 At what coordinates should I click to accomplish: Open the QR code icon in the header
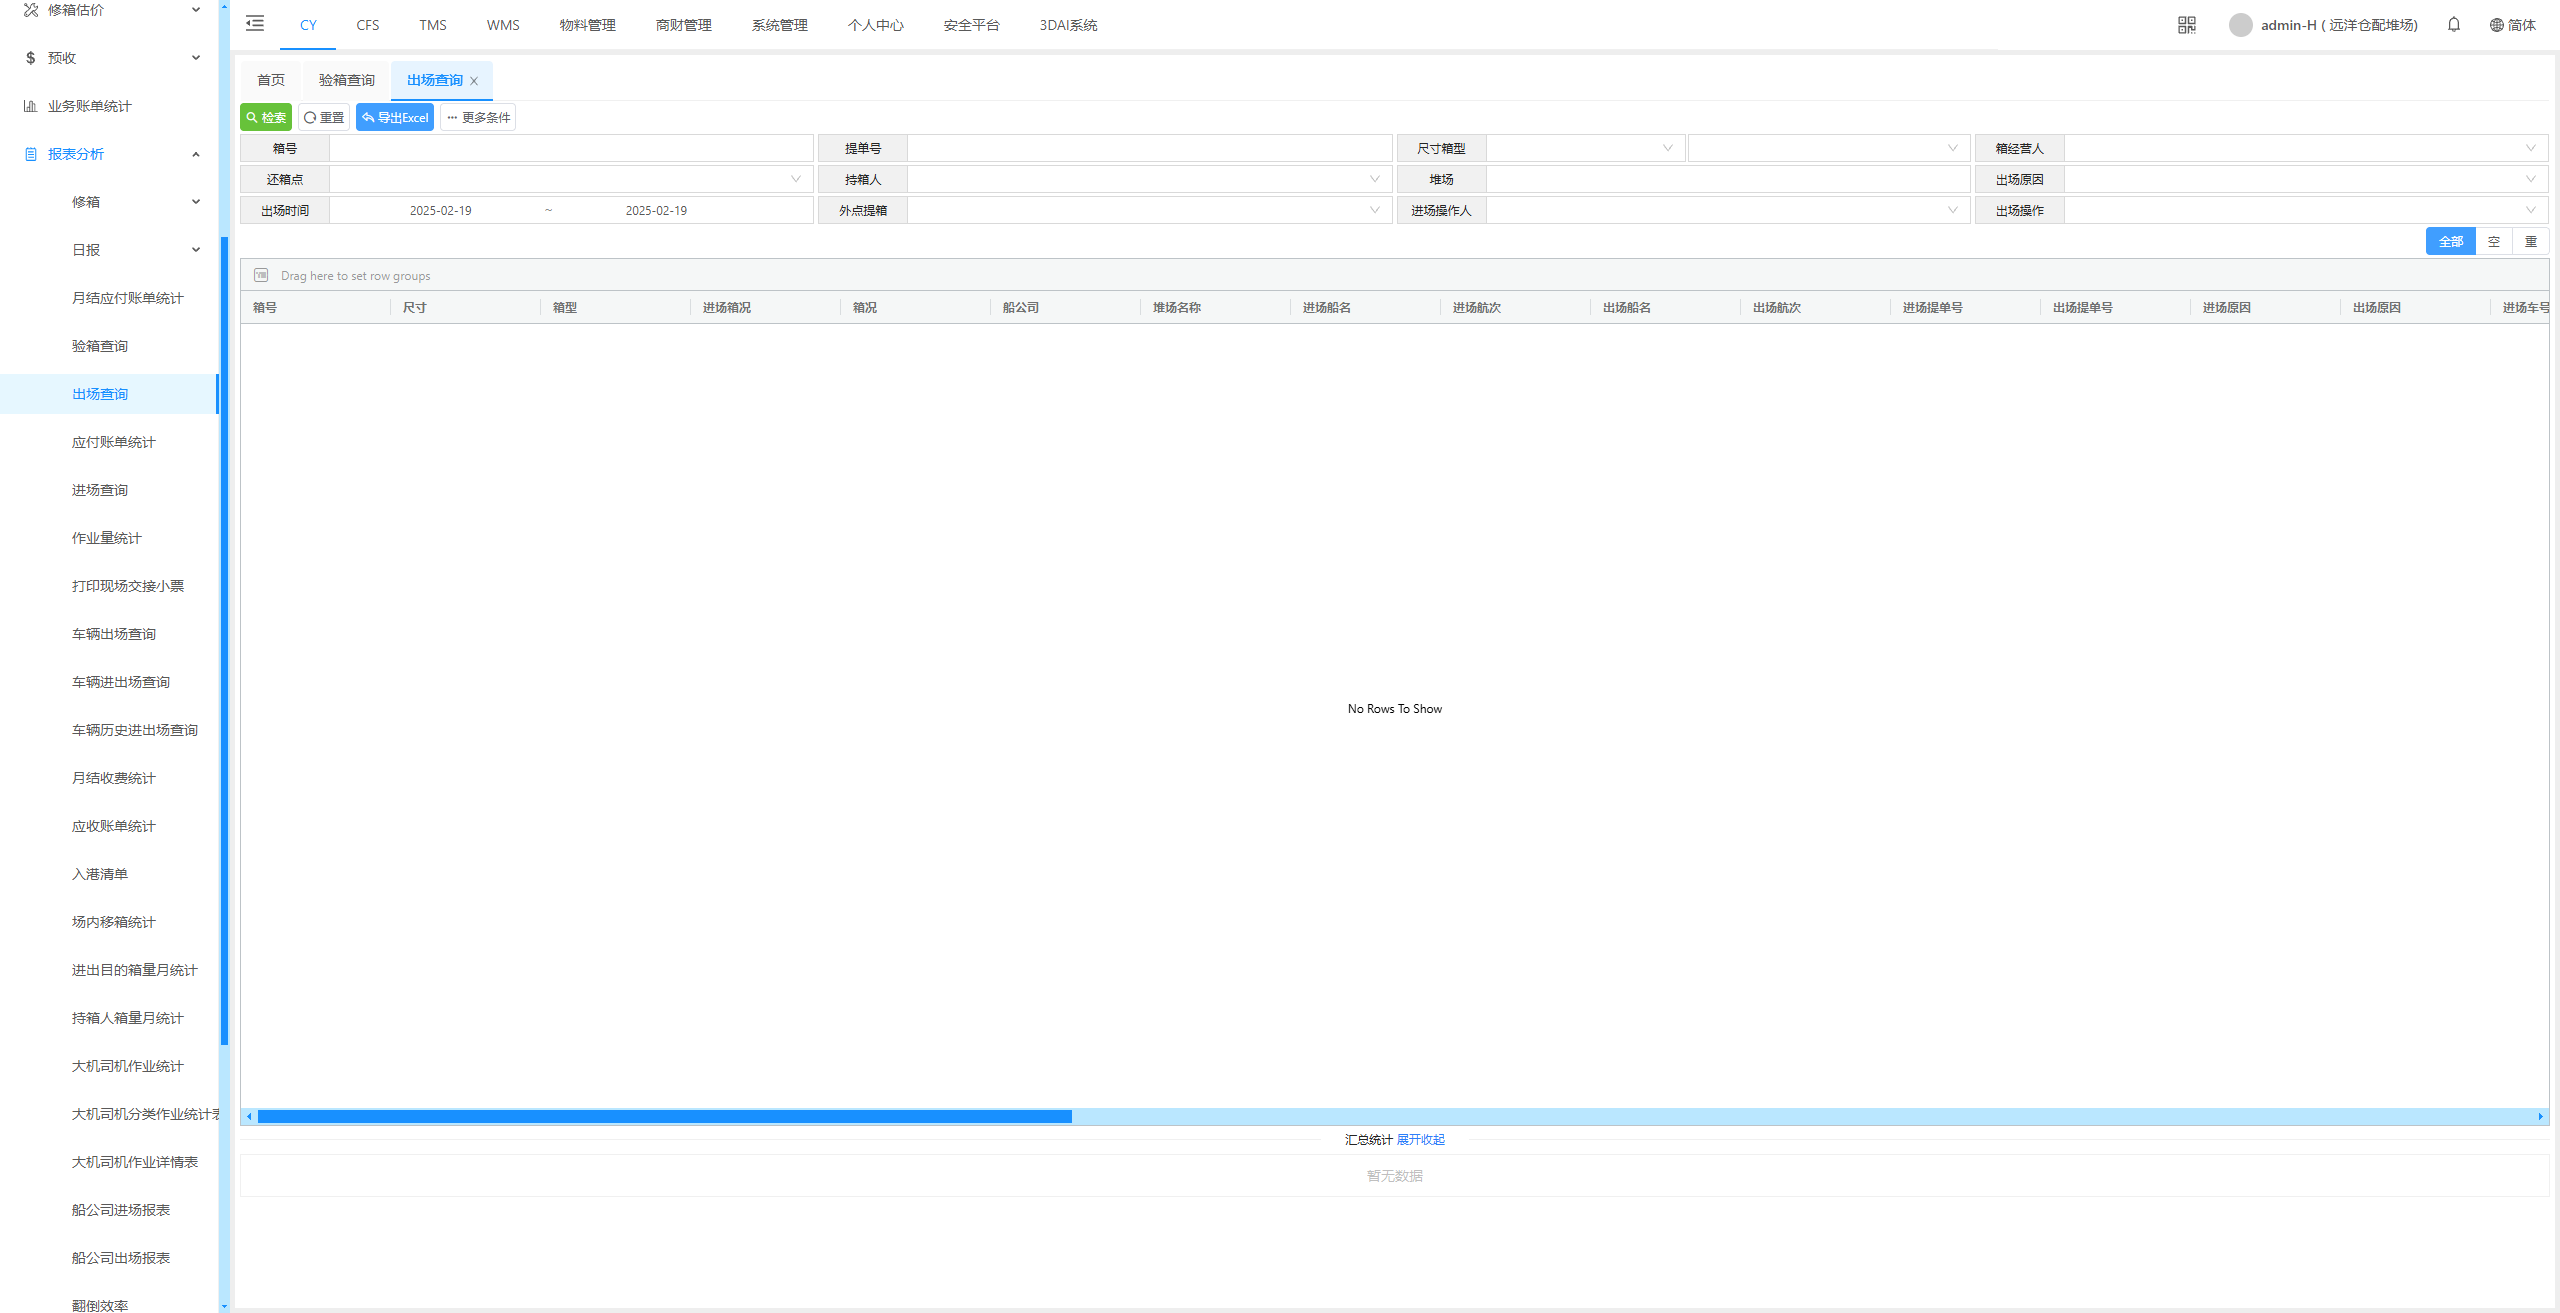[x=2186, y=25]
